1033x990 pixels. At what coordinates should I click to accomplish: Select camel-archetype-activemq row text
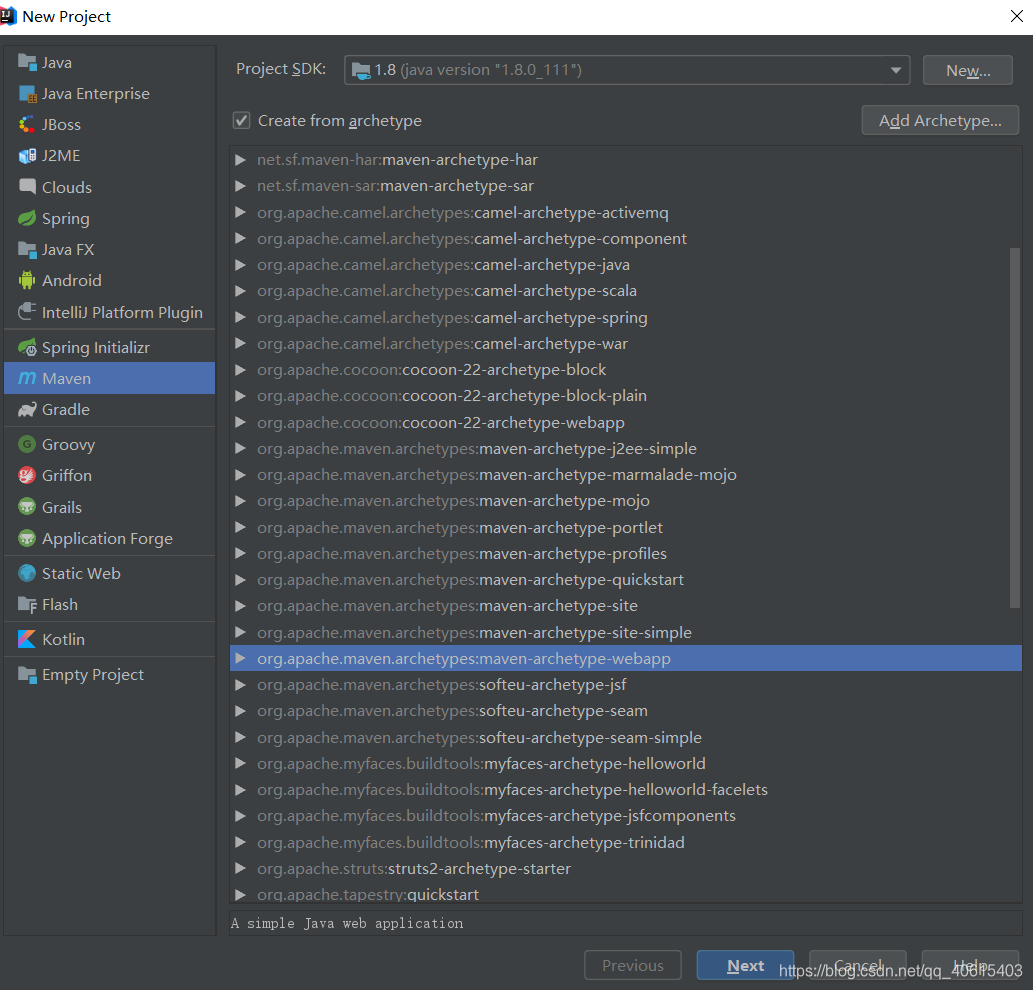click(x=462, y=213)
